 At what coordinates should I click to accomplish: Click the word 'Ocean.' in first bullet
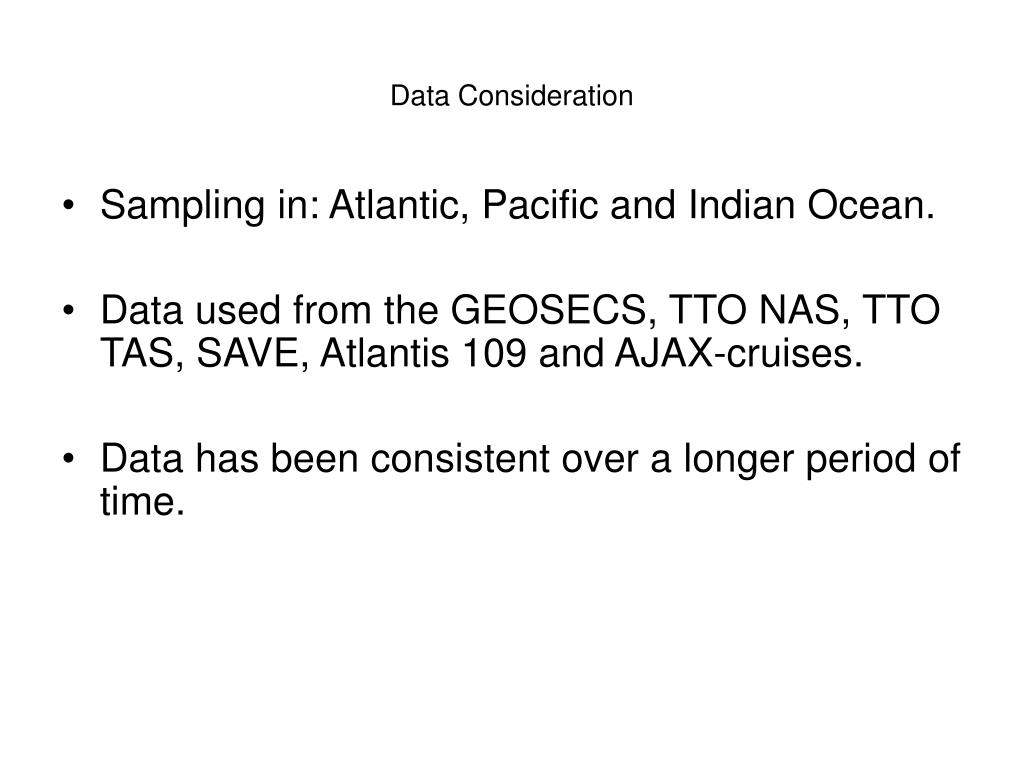[871, 205]
